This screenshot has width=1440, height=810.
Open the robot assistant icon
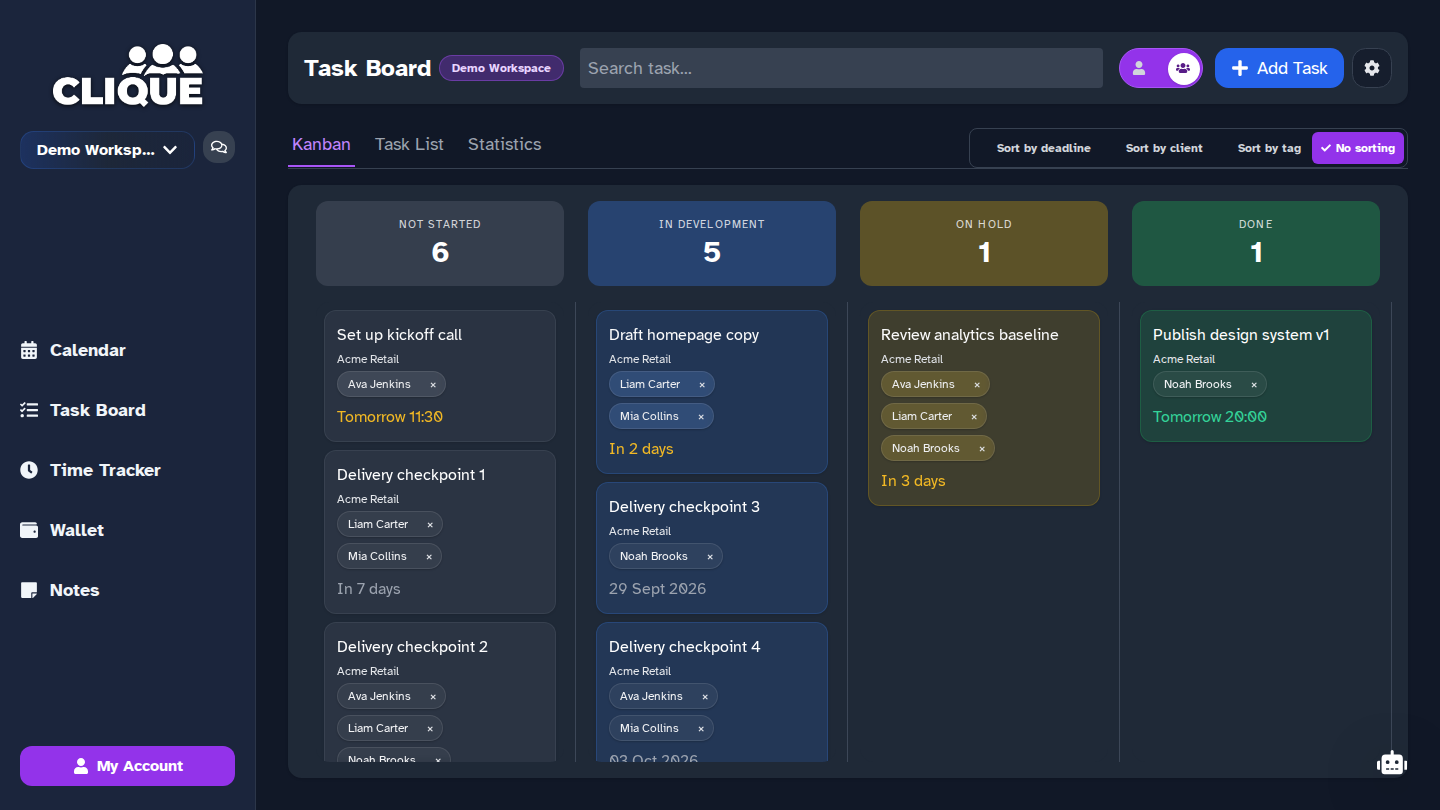pos(1392,763)
